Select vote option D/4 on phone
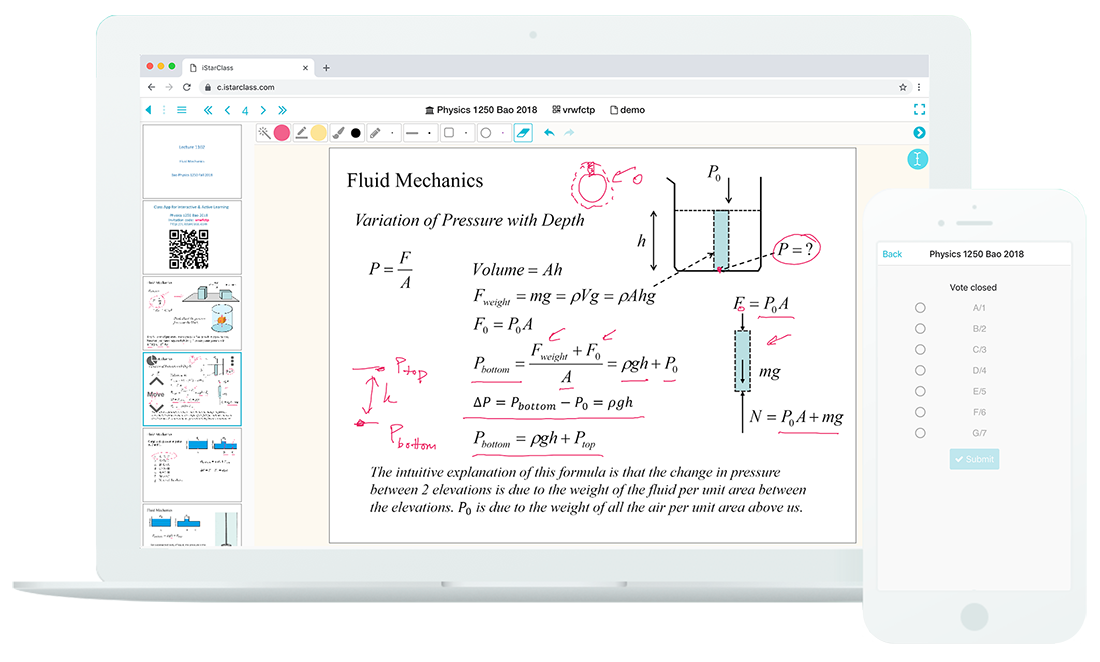1100x662 pixels. point(920,370)
